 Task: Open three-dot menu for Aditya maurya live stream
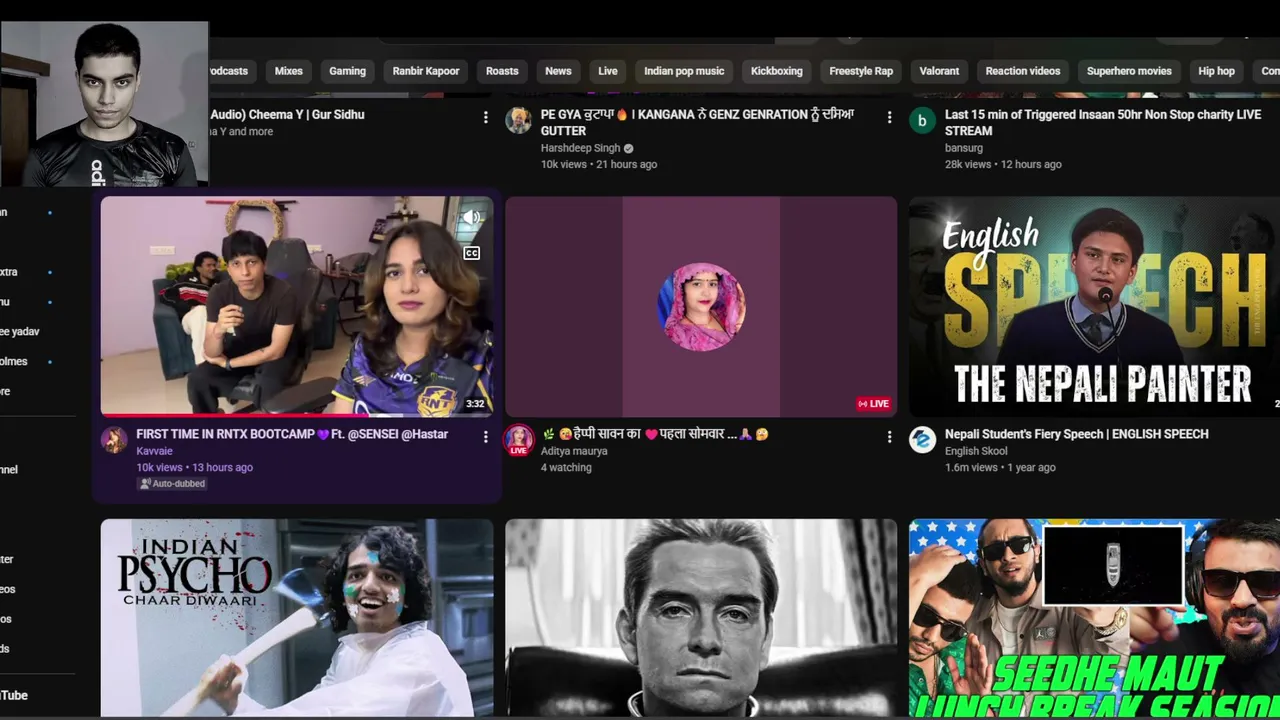coord(889,437)
